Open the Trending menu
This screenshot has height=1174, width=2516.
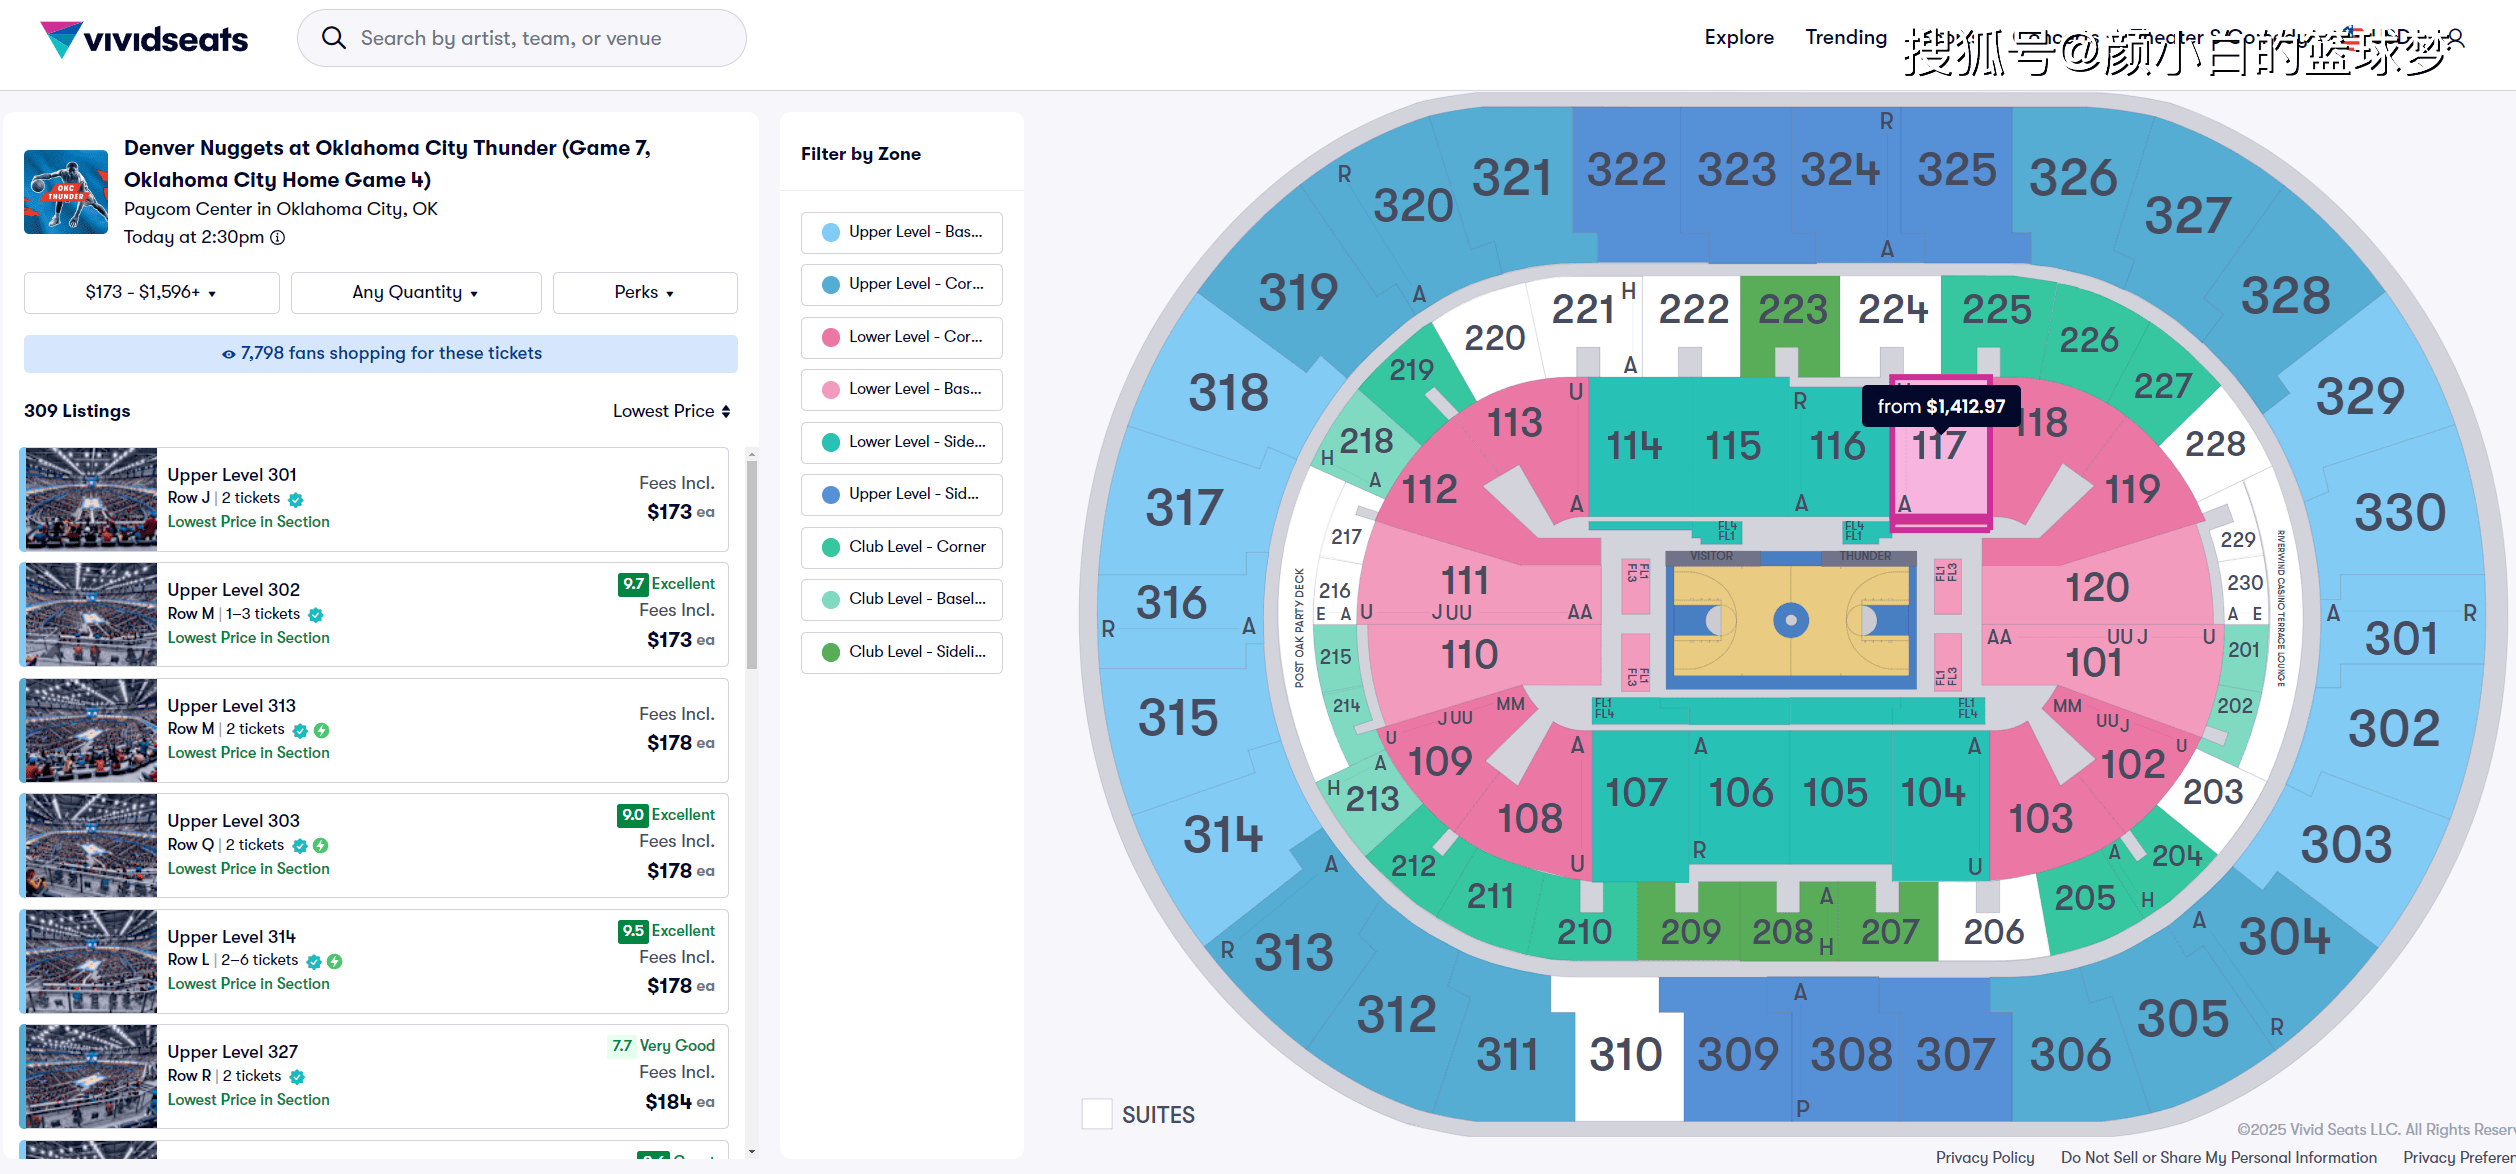(x=1846, y=38)
